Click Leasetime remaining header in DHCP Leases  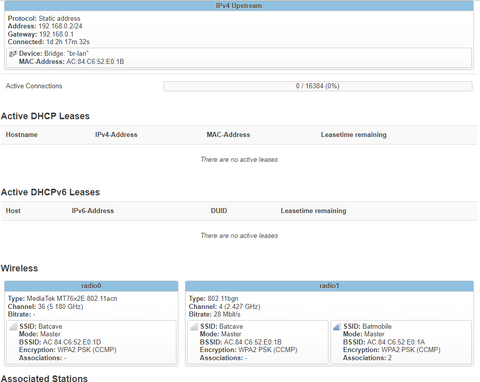tap(354, 135)
